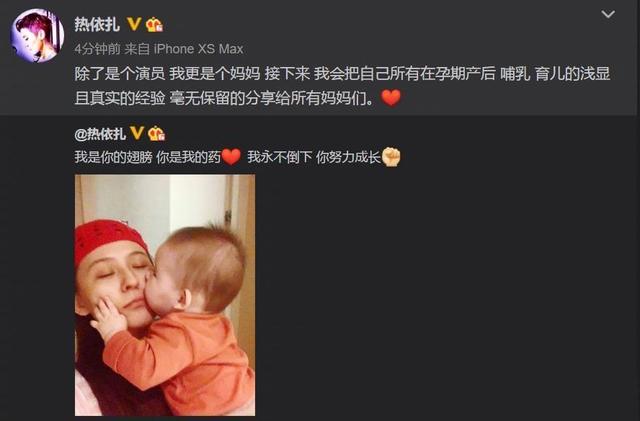Open the @热依扎 mention in the repost
Image resolution: width=640 pixels, height=421 pixels.
[100, 134]
